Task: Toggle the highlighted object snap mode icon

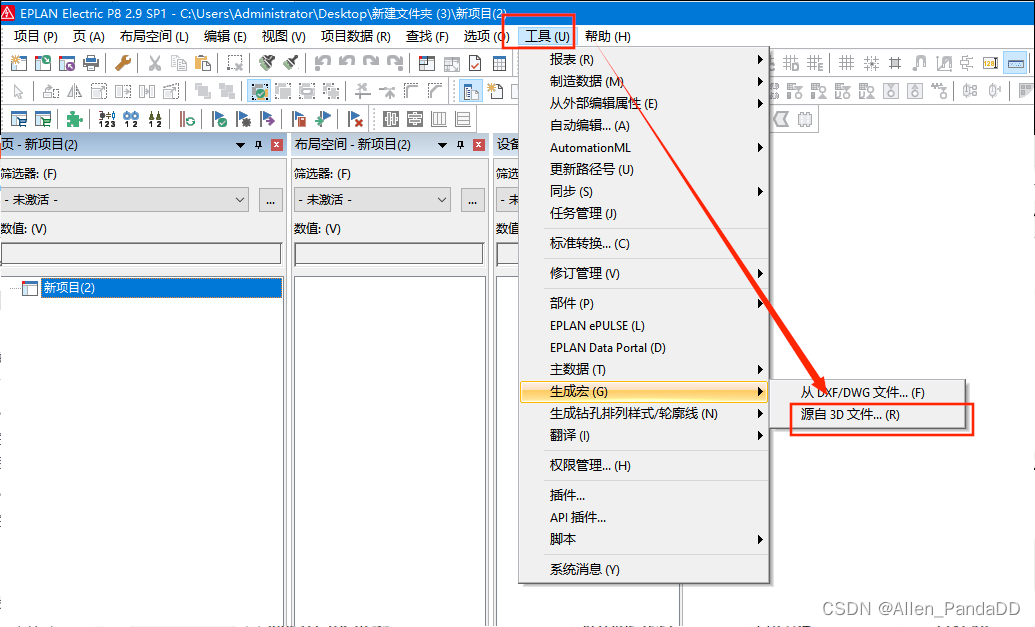Action: 259,91
